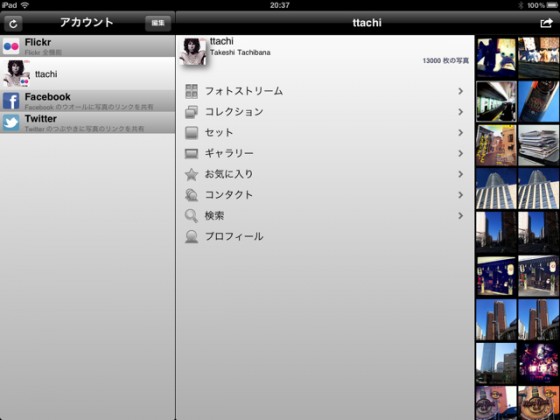
Task: Tap the お気に入り star icon
Action: point(191,174)
